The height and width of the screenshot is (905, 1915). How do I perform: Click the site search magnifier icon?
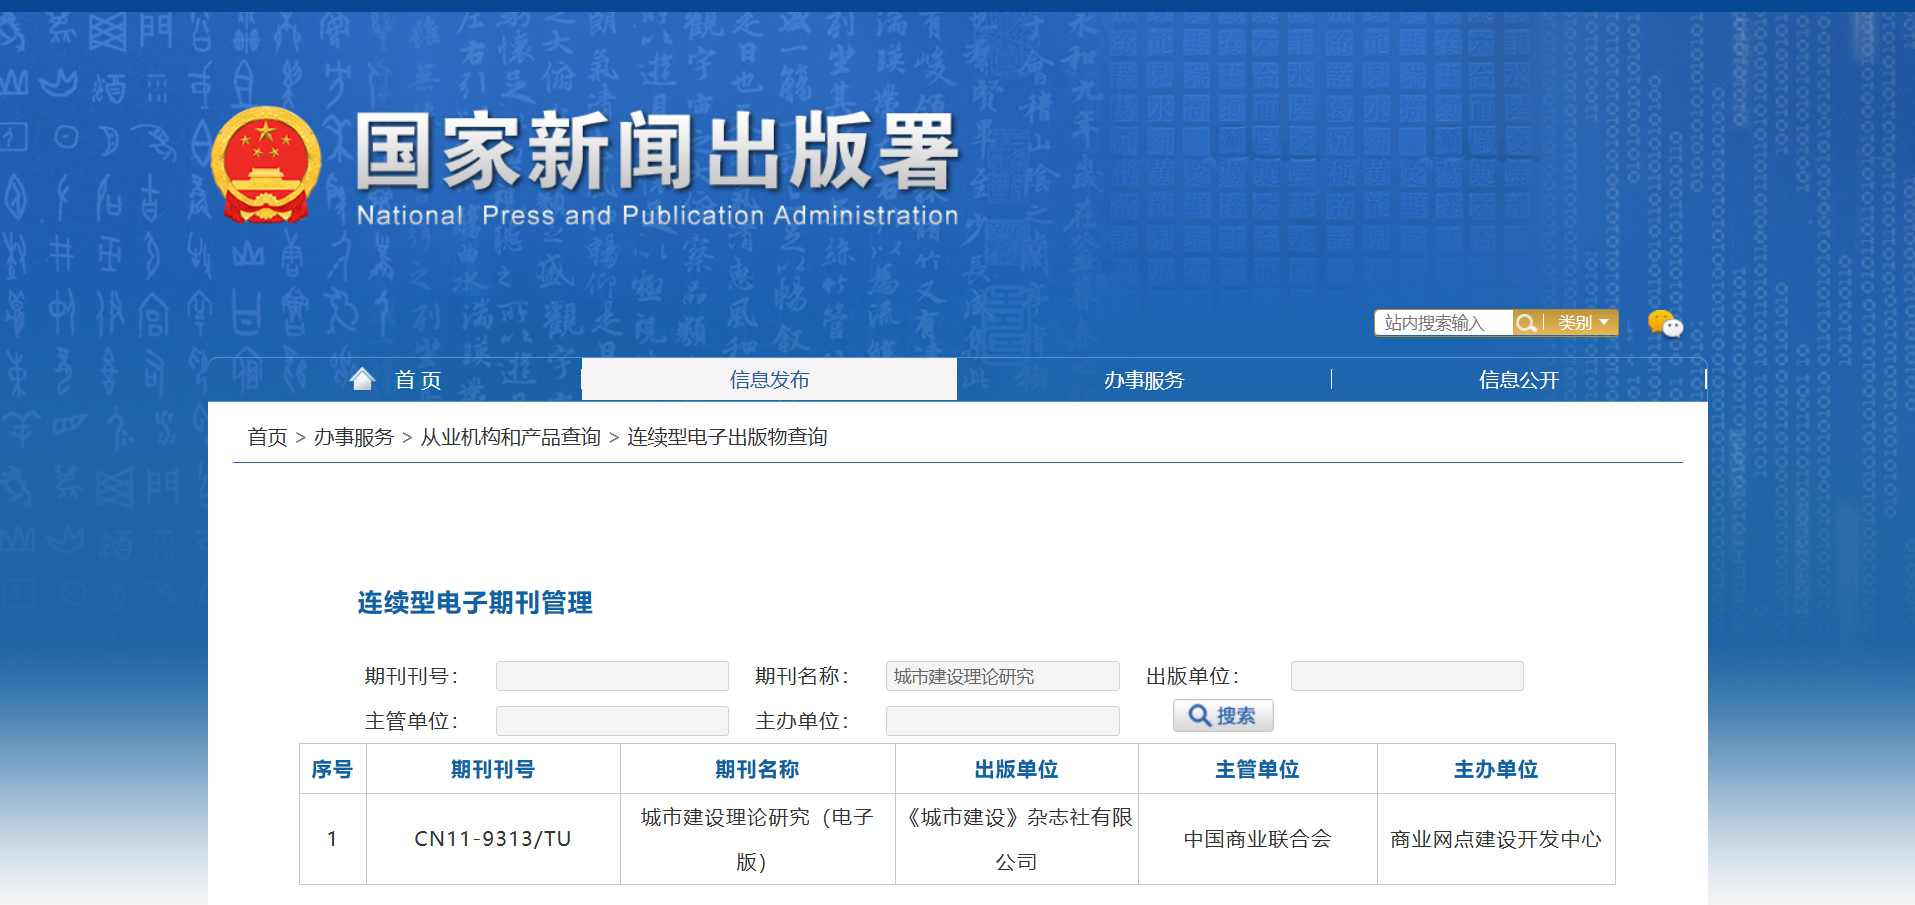1526,323
